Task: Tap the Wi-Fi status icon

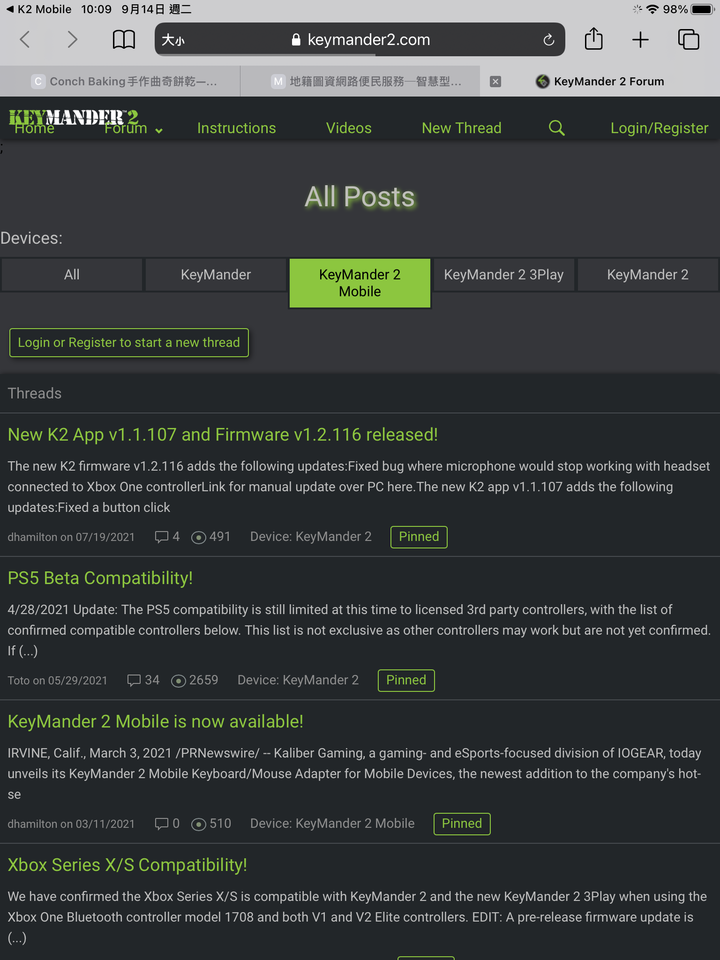Action: [653, 9]
